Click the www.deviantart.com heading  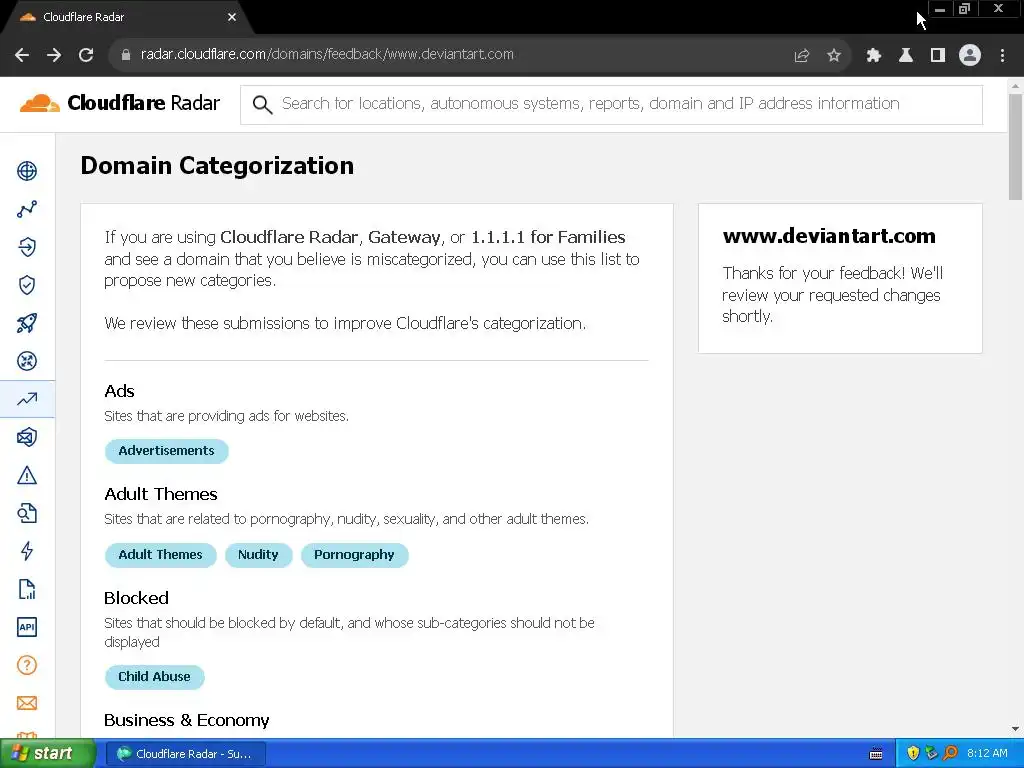tap(829, 236)
